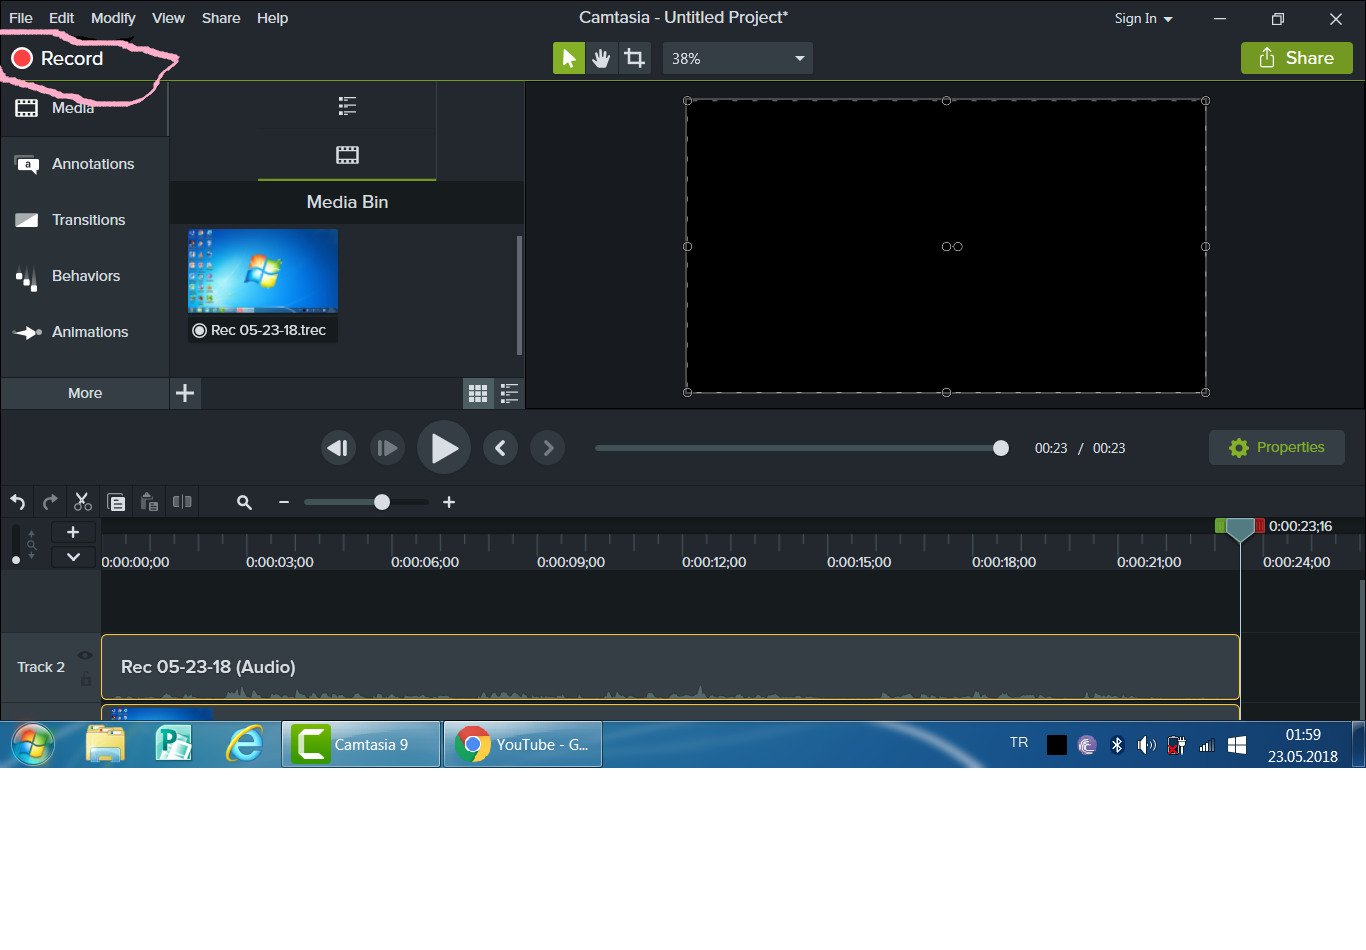Click the timeline zoom slider handle
This screenshot has width=1366, height=950.
pos(382,502)
